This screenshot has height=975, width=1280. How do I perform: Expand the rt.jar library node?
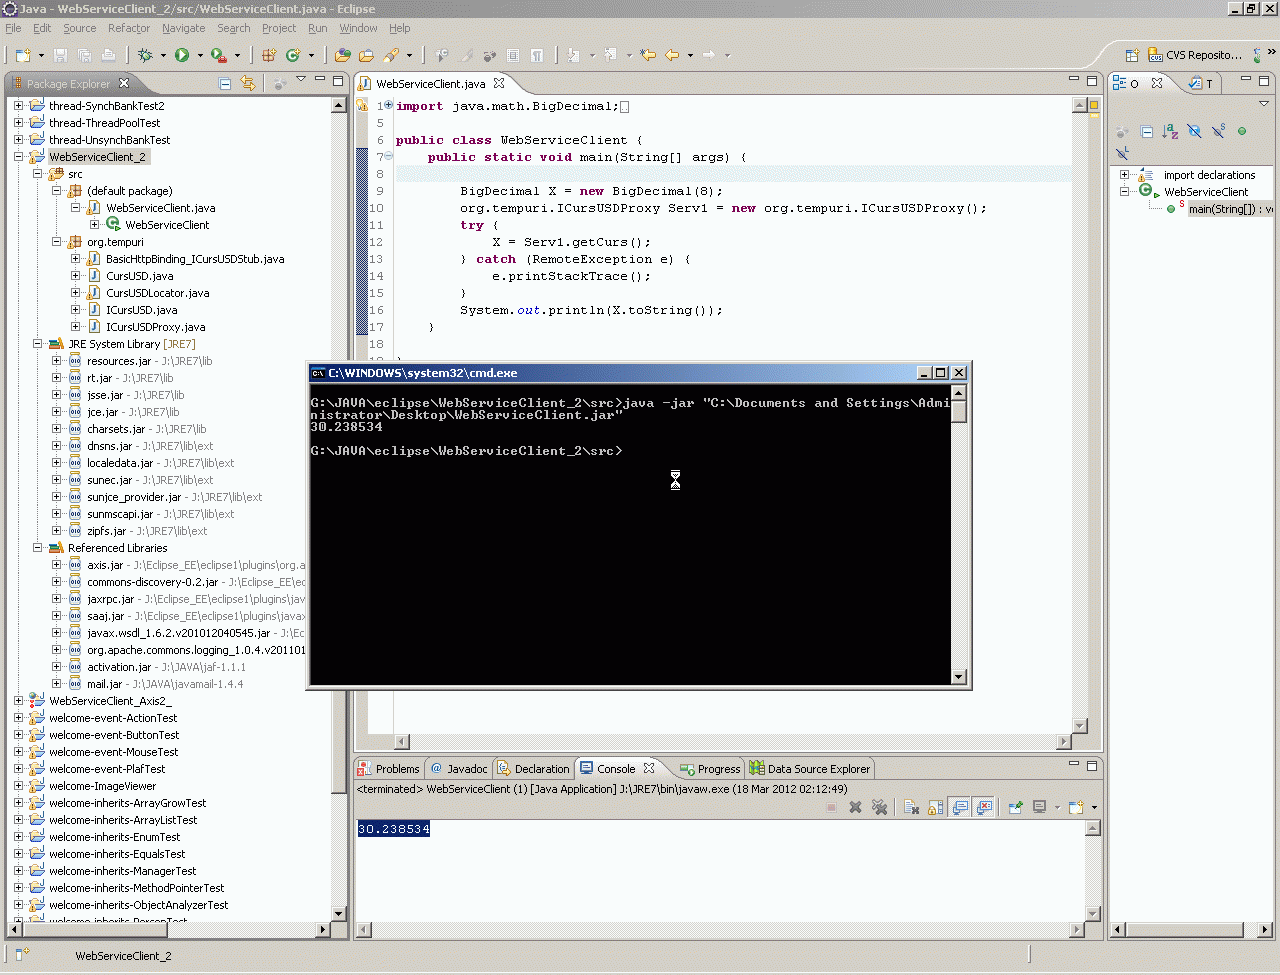tap(56, 378)
